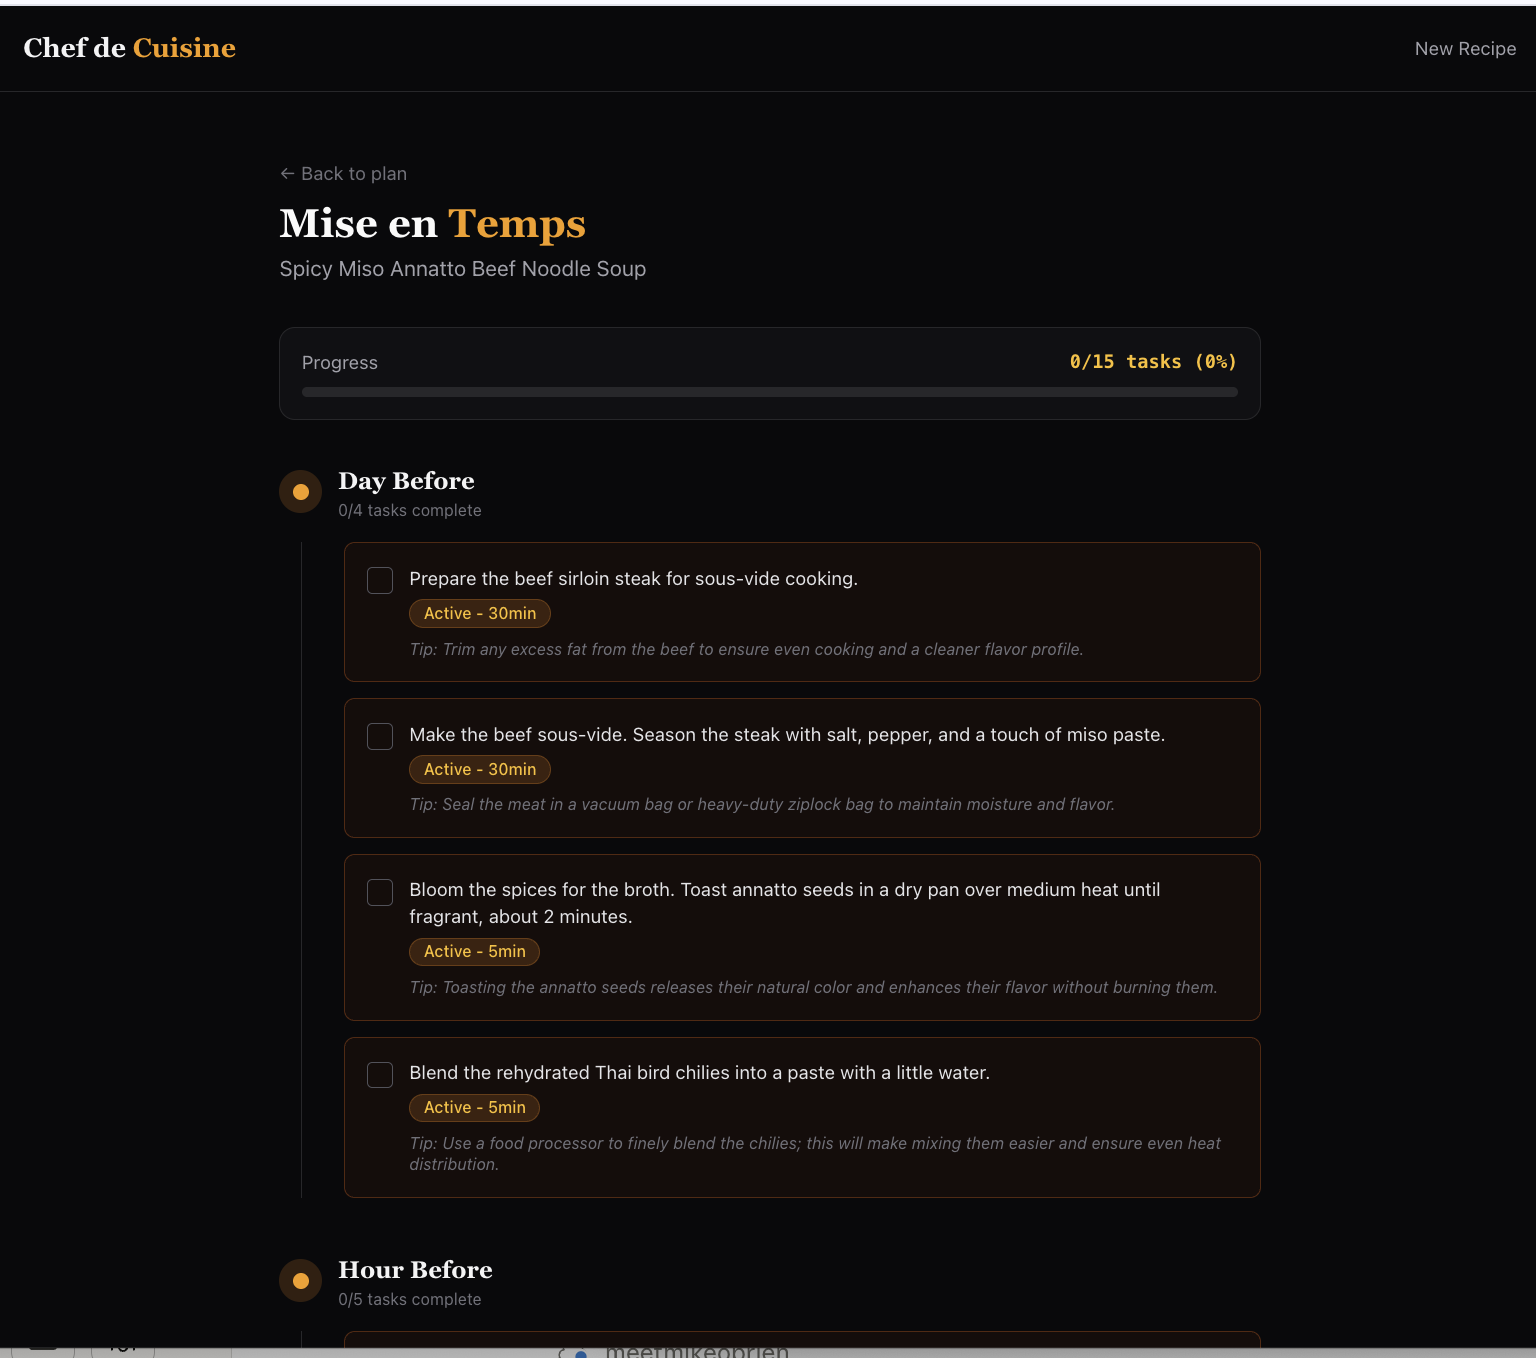Expand the Hour Before section heading
Image resolution: width=1536 pixels, height=1358 pixels.
click(415, 1270)
